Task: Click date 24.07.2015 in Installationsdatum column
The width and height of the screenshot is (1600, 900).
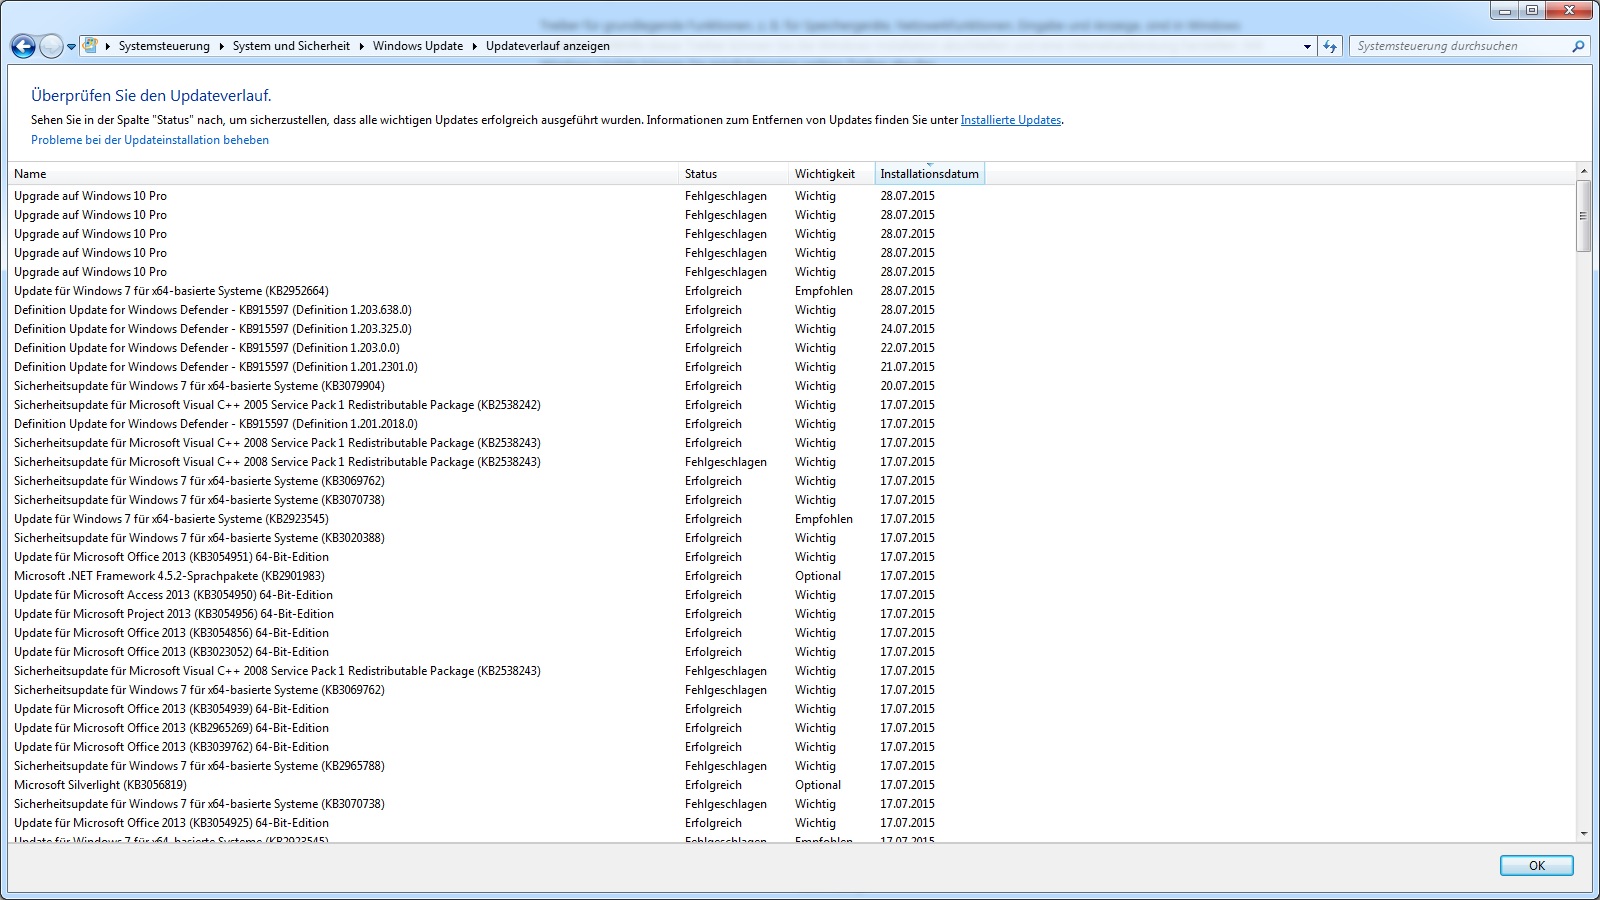Action: point(908,329)
